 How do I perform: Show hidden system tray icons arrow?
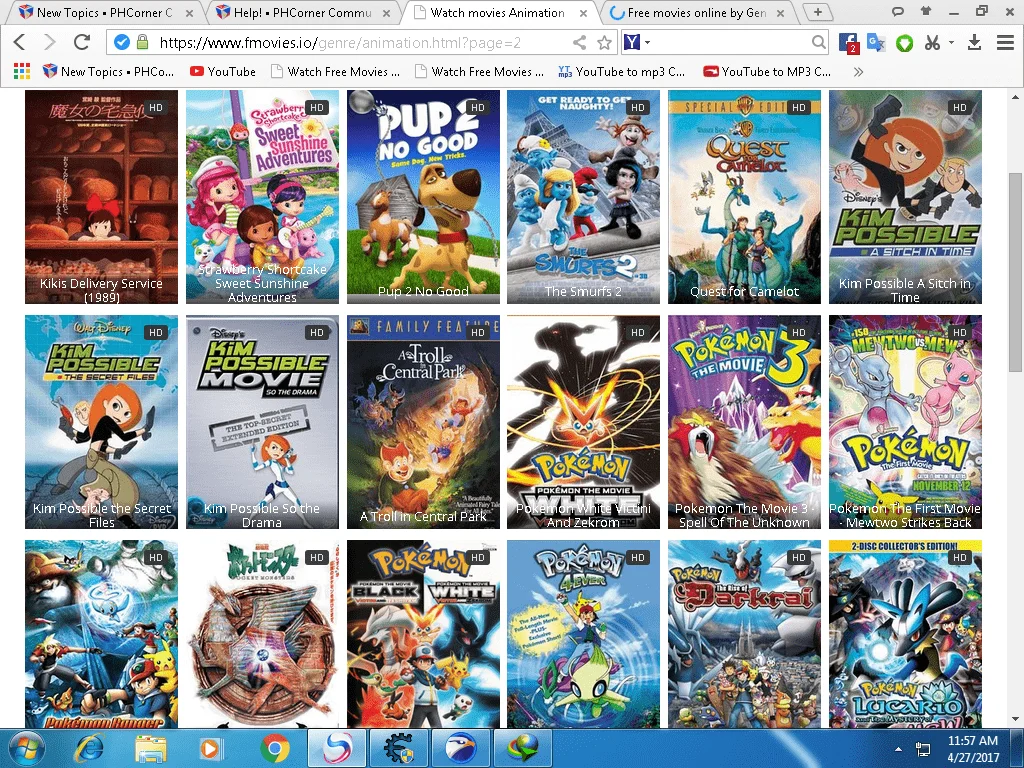coord(899,749)
